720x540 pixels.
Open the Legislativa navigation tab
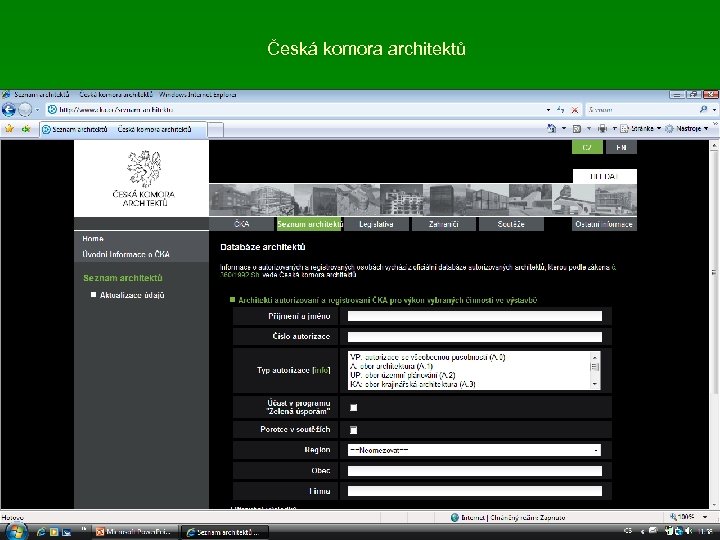coord(376,224)
